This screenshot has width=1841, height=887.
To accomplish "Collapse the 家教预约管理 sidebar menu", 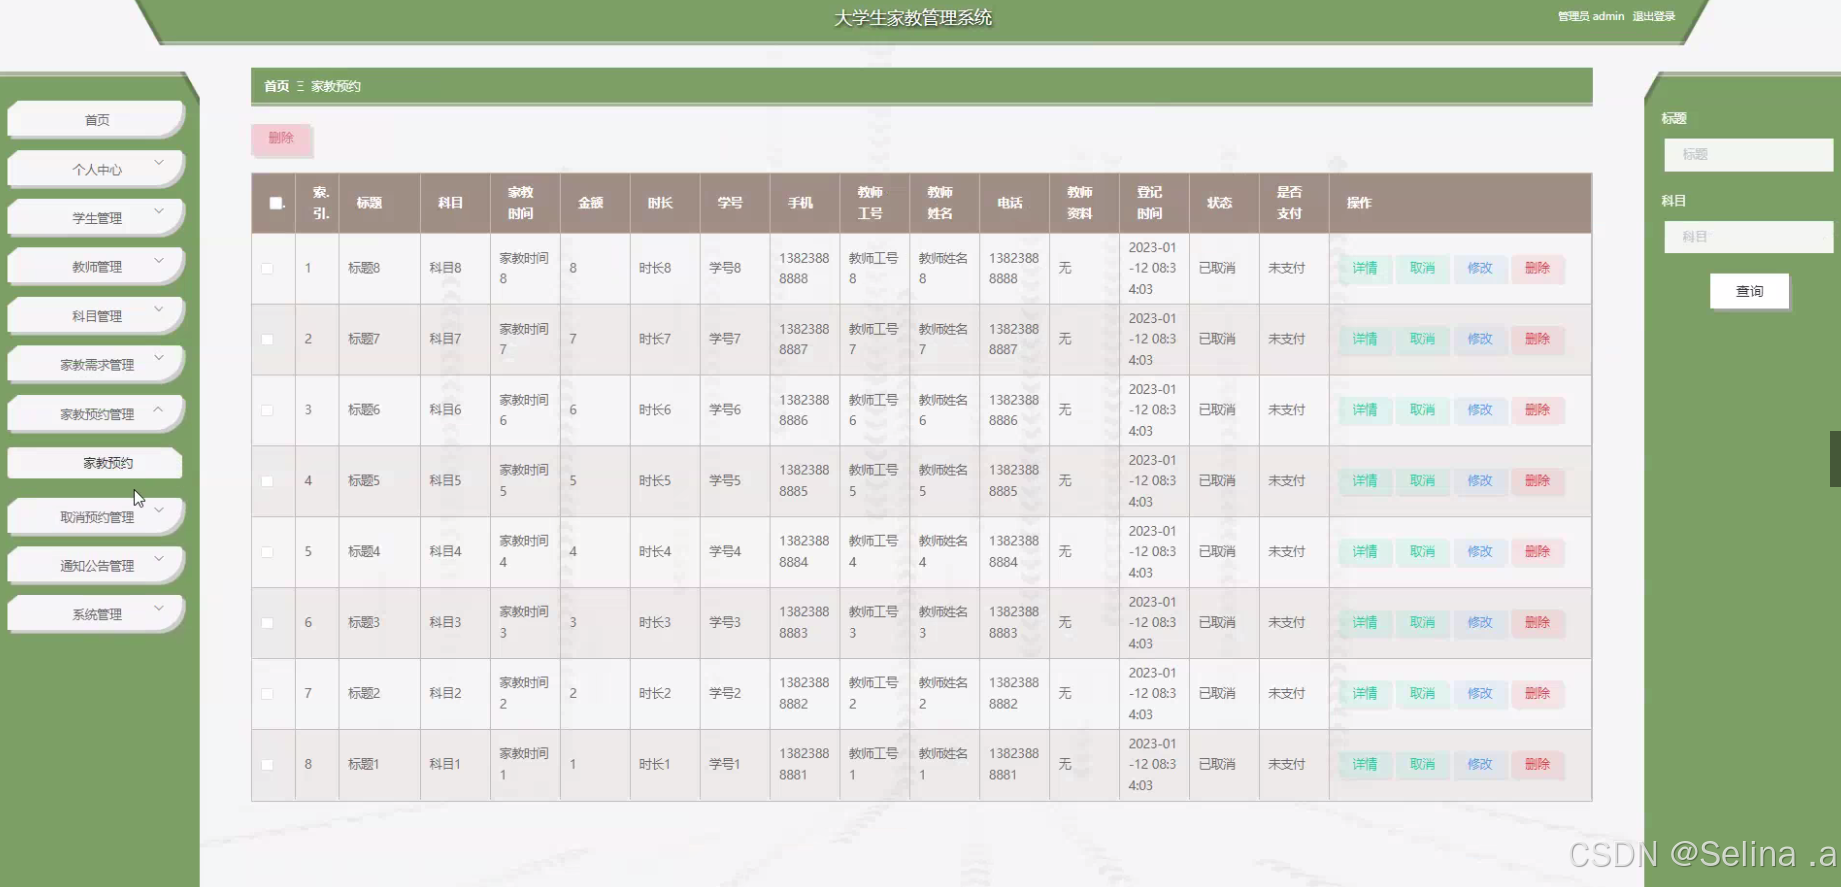I will (96, 414).
